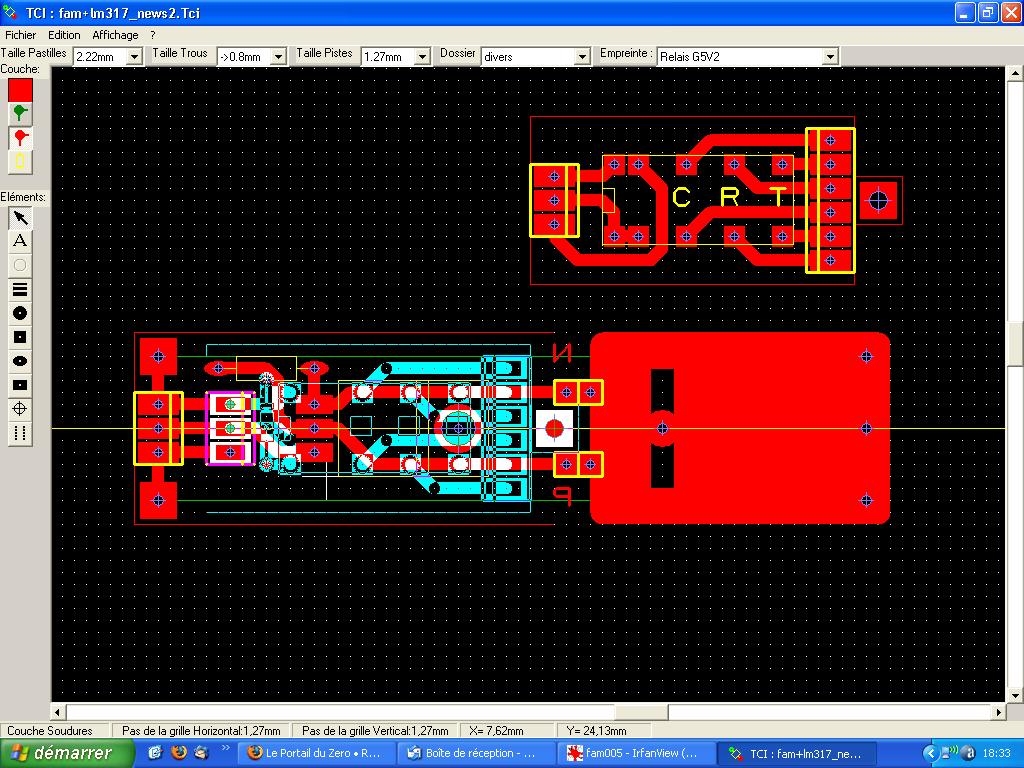The width and height of the screenshot is (1024, 768).
Task: Click the vertical scrollbar down arrow
Action: point(1015,696)
